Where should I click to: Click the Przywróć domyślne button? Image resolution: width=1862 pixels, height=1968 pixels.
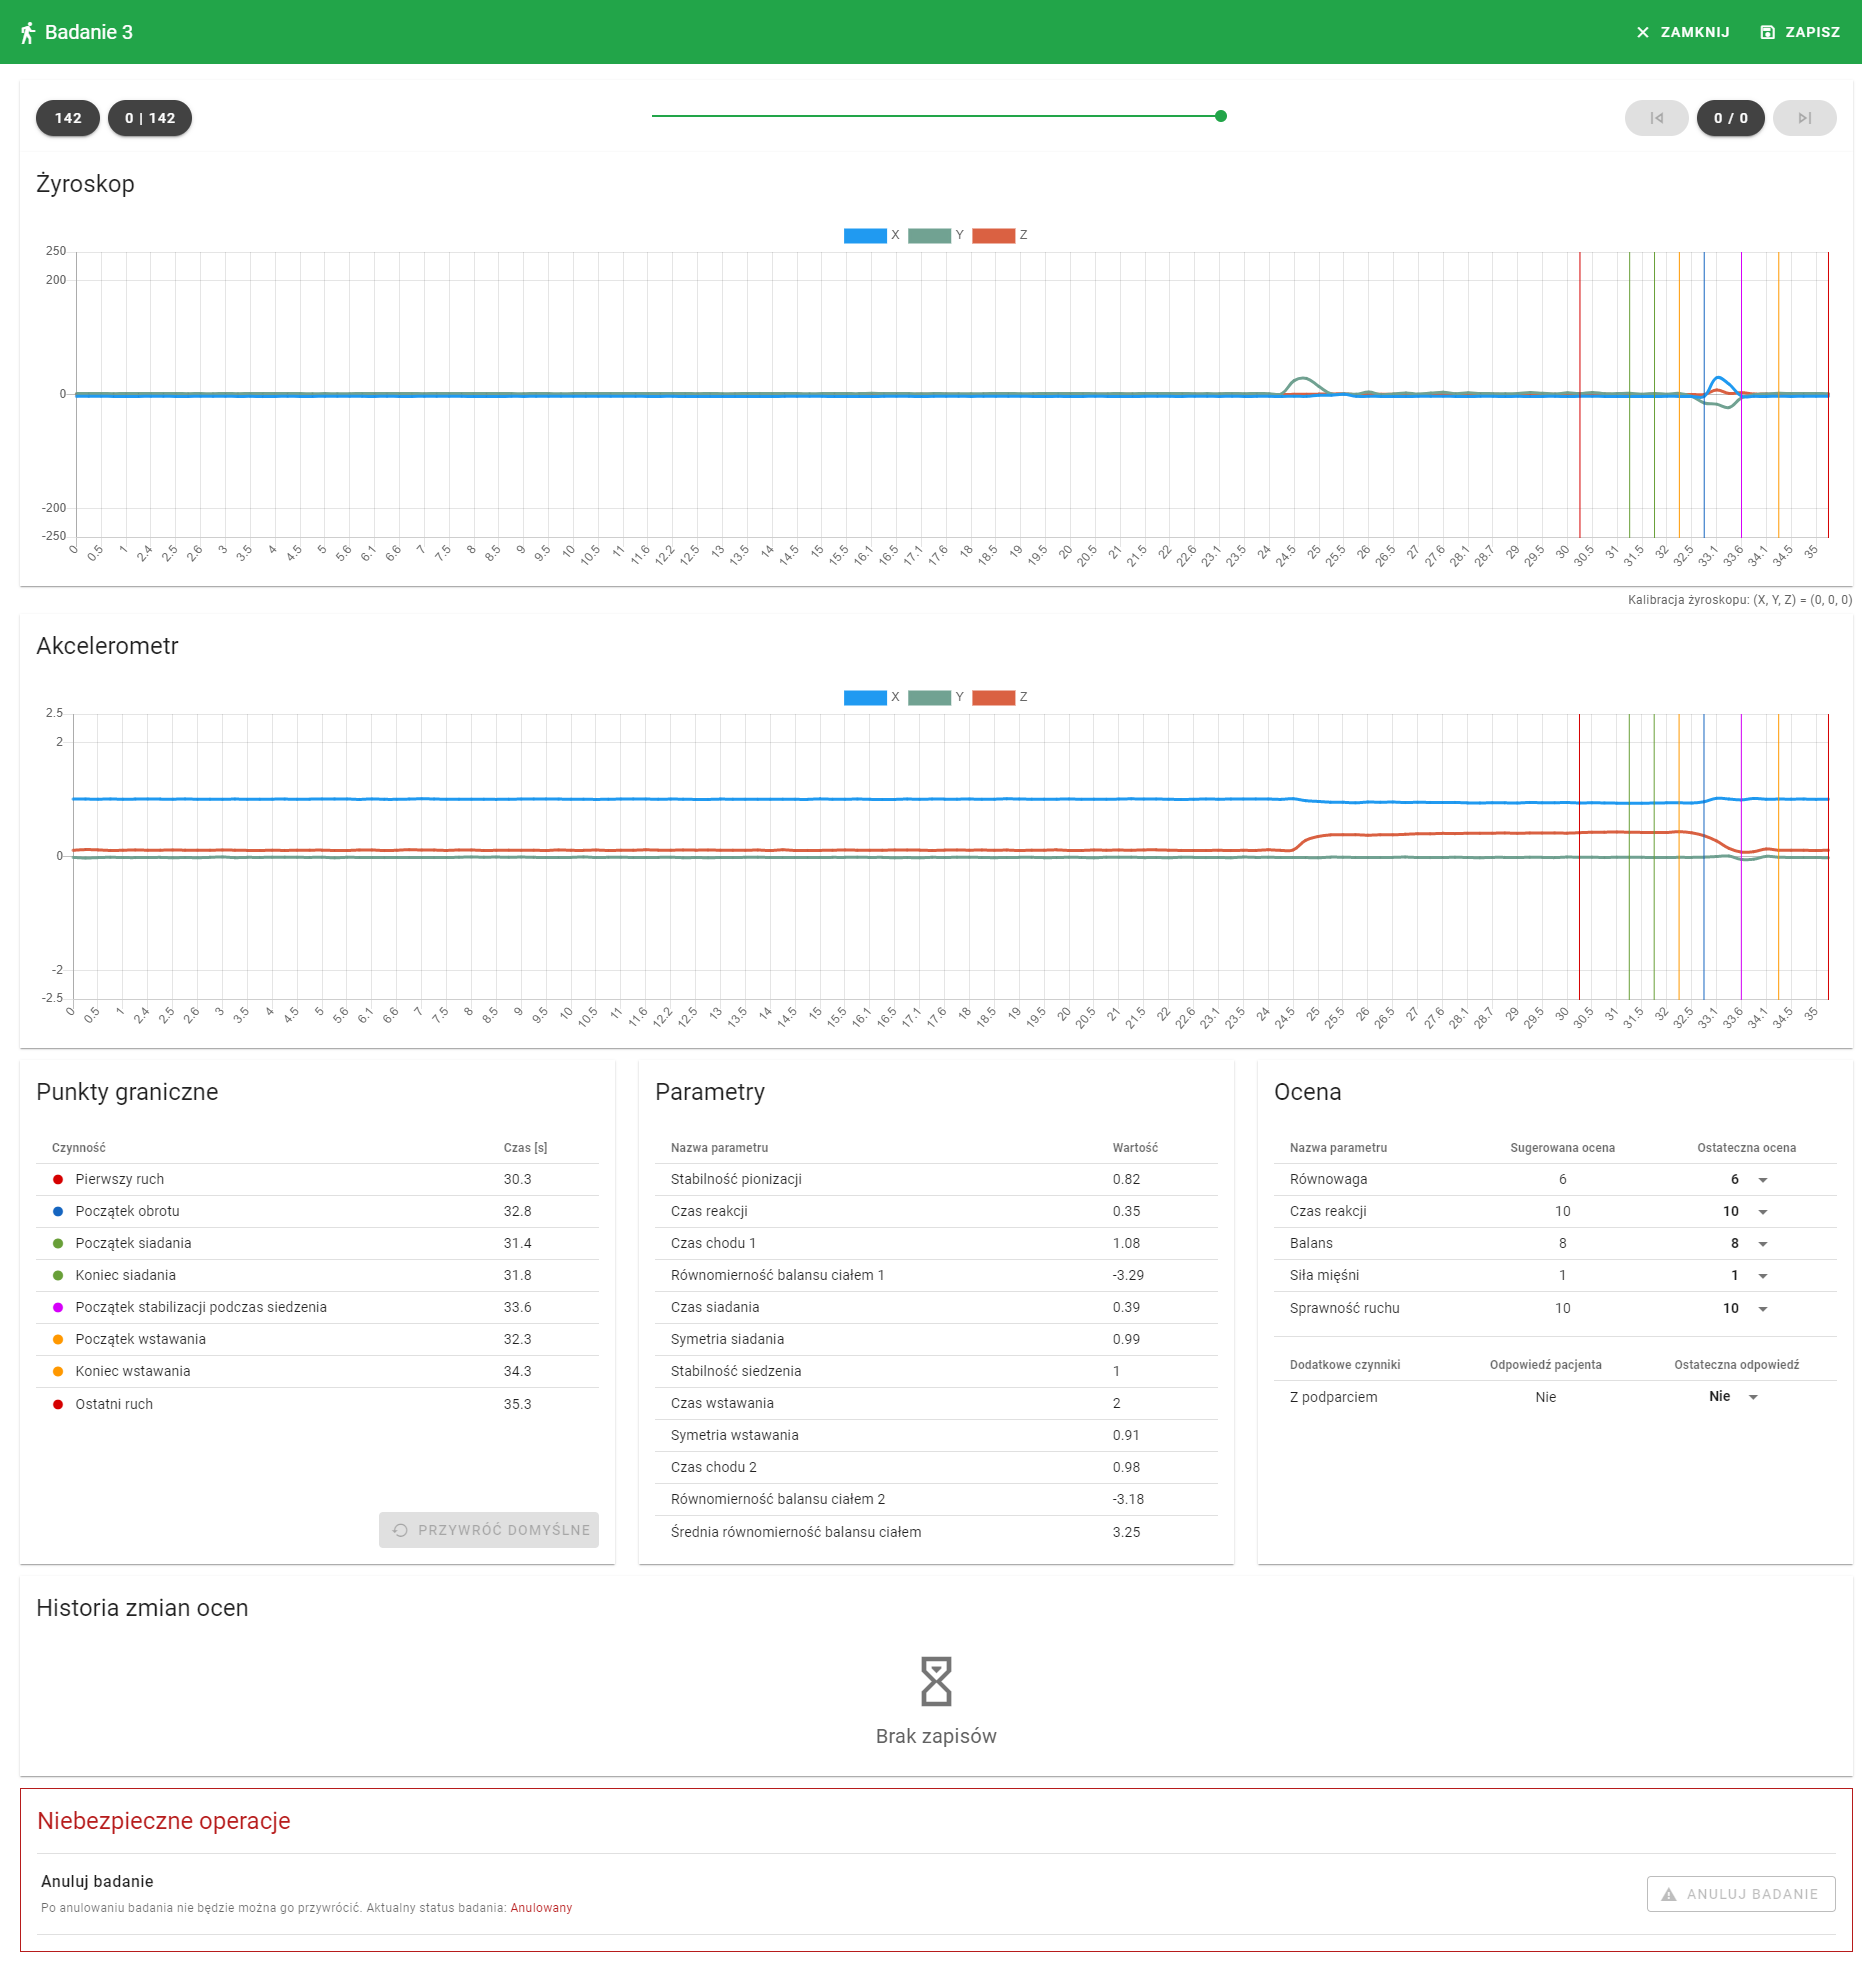click(489, 1530)
